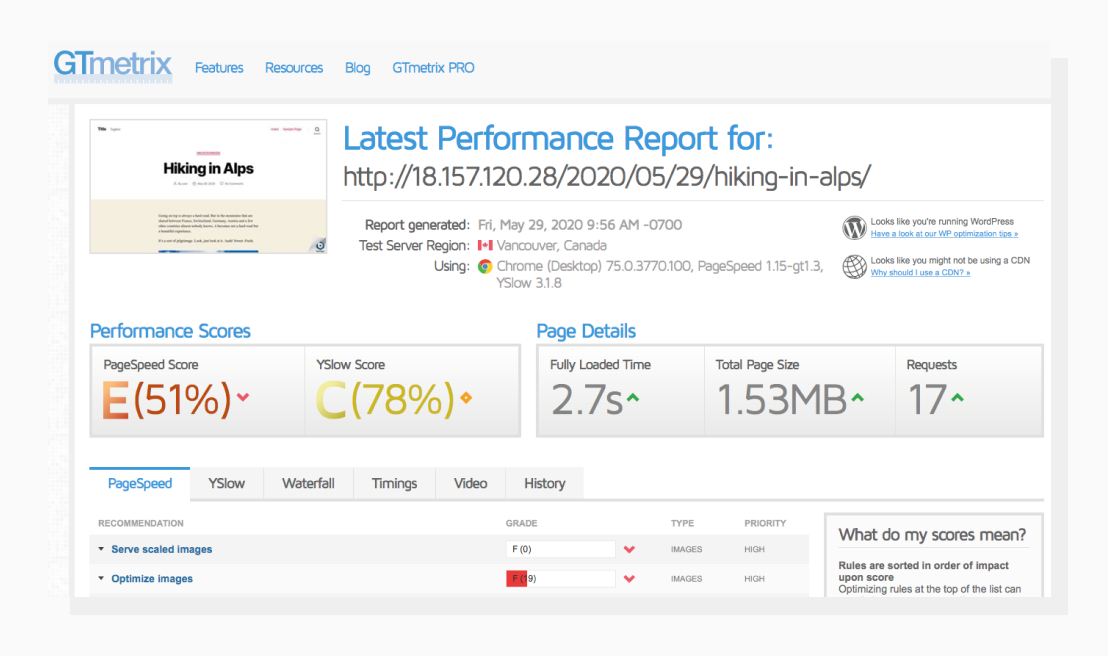Click the Hiking in Alps page preview thumbnail
Viewport: 1108px width, 656px height.
click(x=207, y=185)
